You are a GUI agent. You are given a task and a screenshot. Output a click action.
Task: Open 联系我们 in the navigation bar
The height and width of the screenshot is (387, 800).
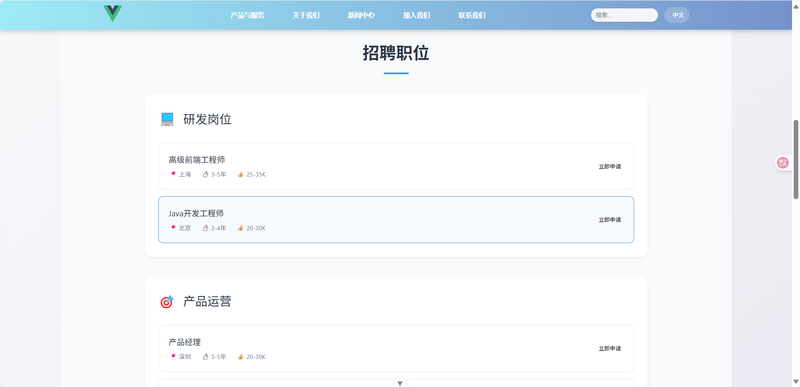[472, 15]
